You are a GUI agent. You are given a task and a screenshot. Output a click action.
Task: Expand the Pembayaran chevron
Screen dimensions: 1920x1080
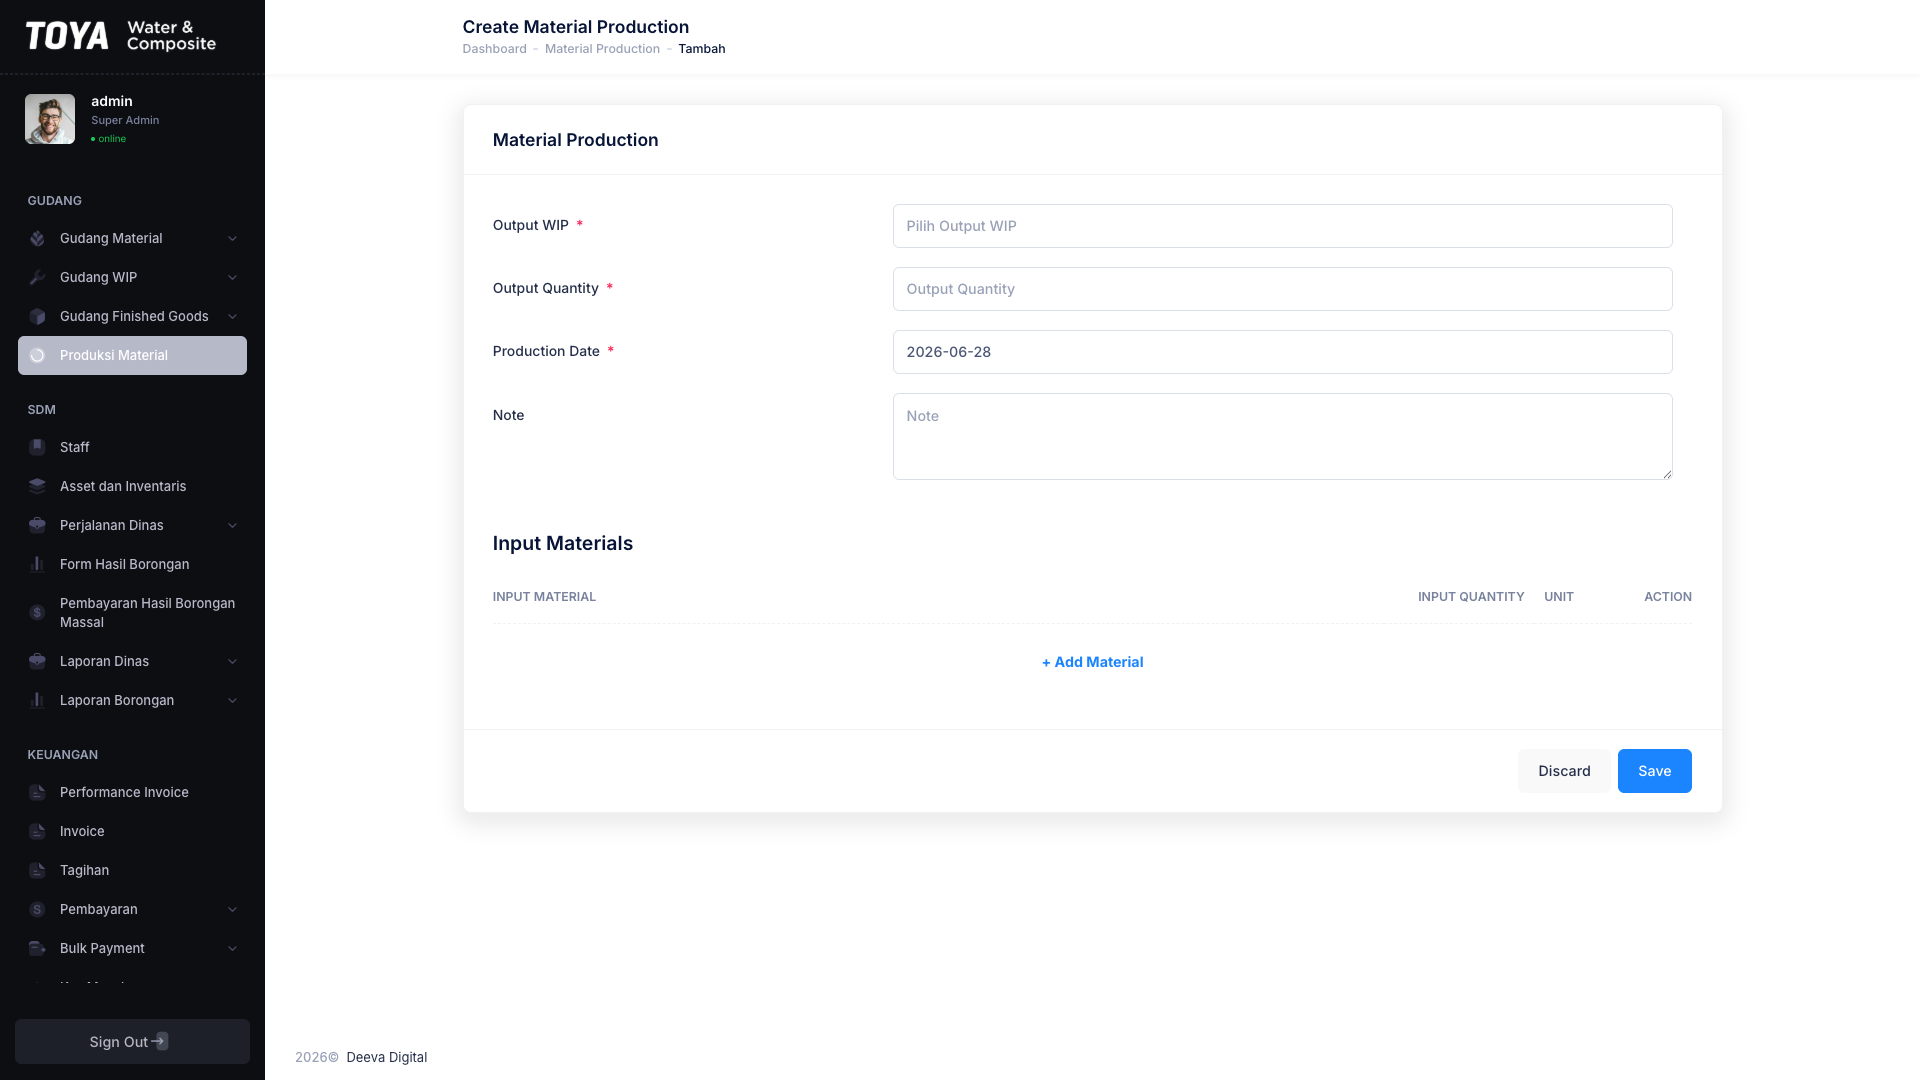coord(232,909)
